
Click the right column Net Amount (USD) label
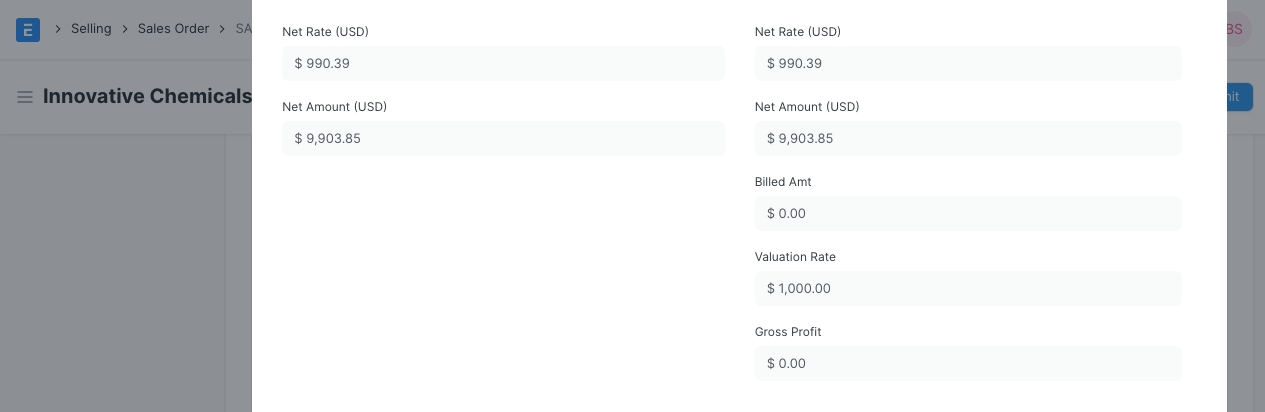[807, 107]
